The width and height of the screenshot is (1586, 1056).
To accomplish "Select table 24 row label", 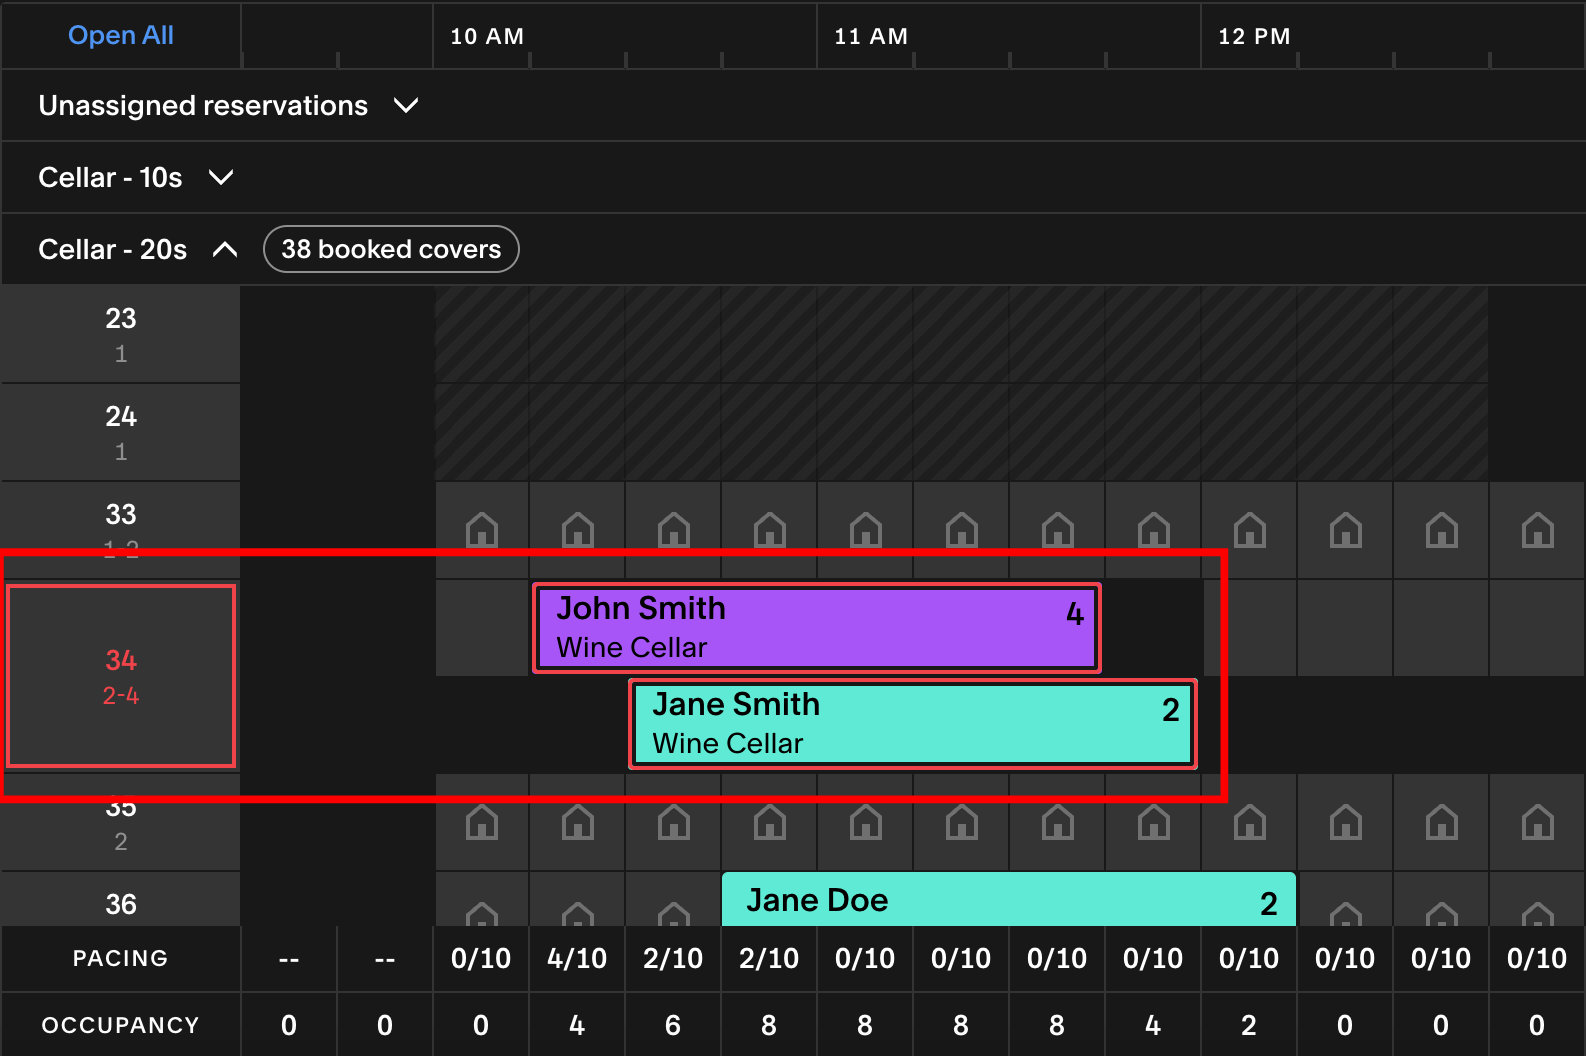I will (x=121, y=432).
